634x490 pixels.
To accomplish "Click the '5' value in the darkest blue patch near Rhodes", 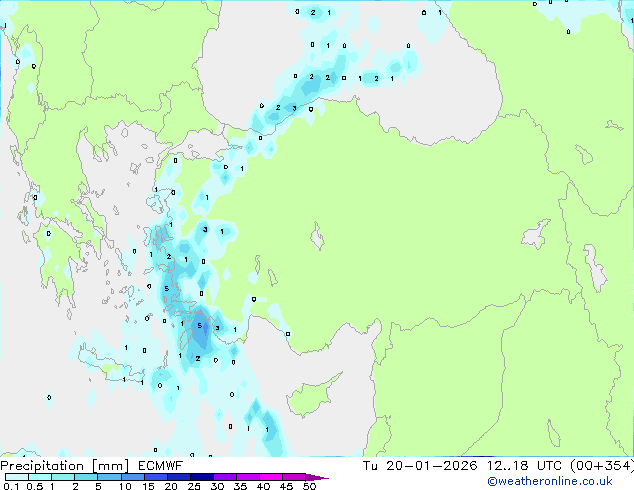I will point(199,325).
